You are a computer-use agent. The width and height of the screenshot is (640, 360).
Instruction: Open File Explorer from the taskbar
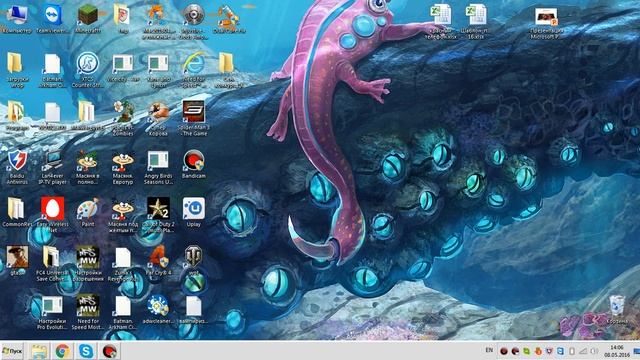pyautogui.click(x=39, y=351)
